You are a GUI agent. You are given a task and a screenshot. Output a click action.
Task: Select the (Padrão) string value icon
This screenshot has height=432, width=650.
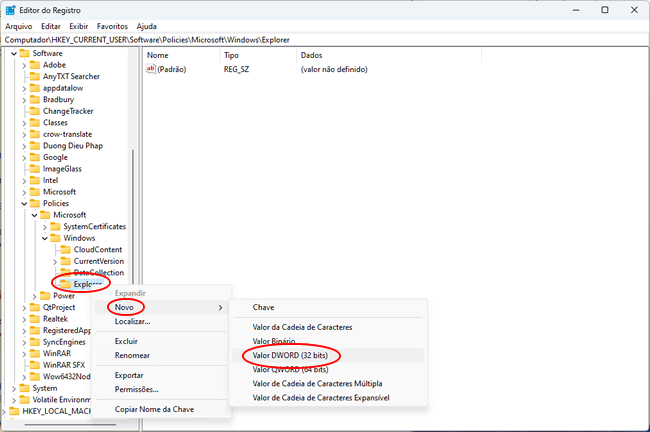click(151, 69)
